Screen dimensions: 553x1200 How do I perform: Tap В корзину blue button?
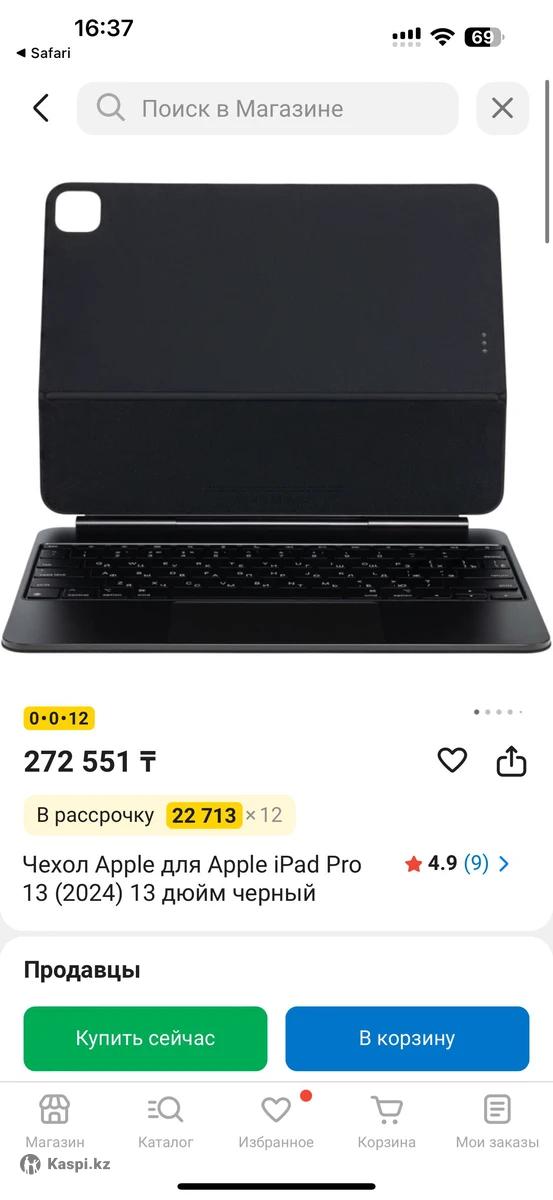point(407,1038)
